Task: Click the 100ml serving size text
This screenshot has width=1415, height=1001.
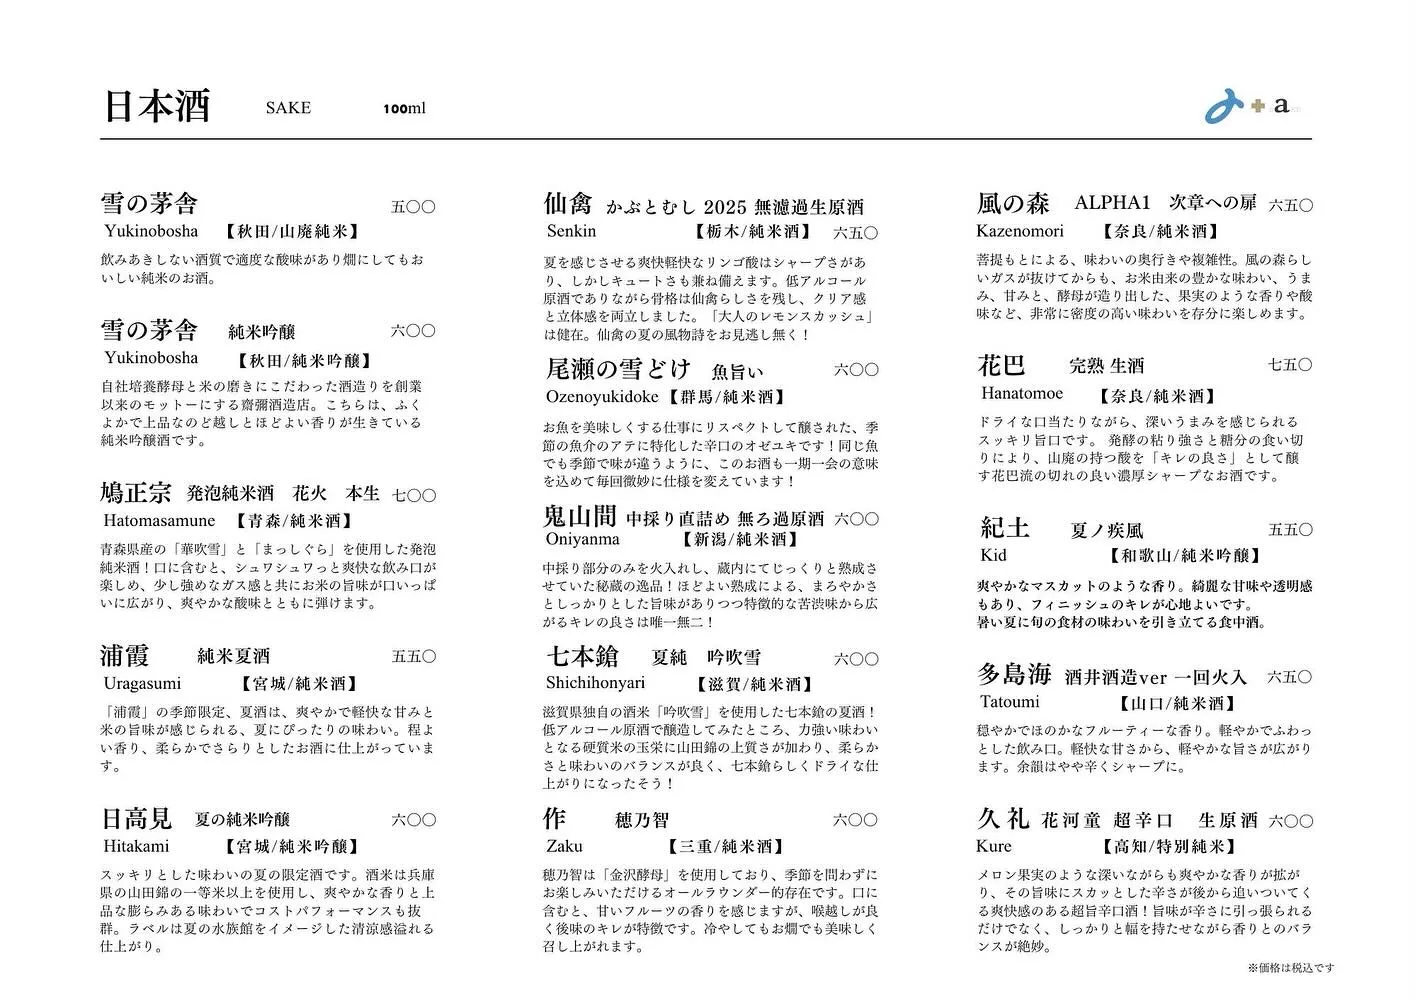Action: 404,108
